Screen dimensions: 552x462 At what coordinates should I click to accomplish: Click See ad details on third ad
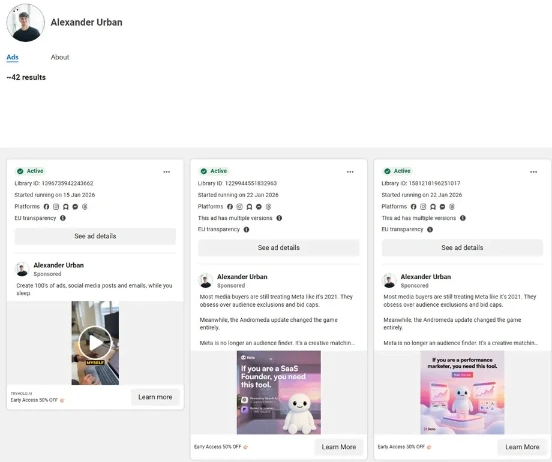tap(462, 248)
